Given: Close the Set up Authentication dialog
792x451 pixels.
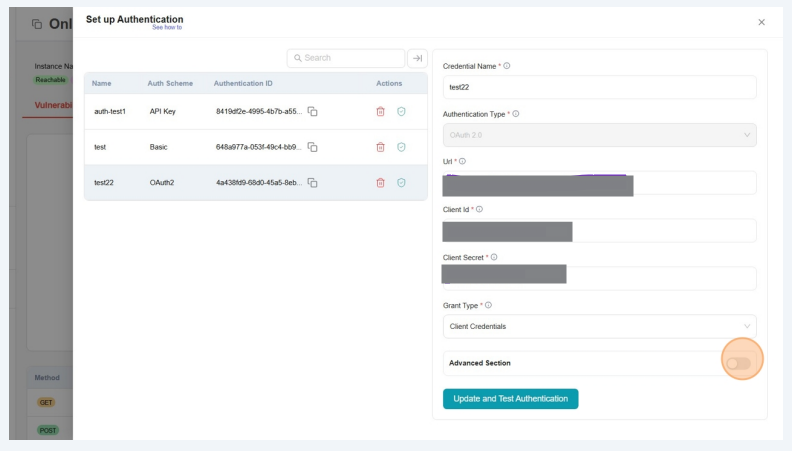Looking at the screenshot, I should [x=761, y=22].
